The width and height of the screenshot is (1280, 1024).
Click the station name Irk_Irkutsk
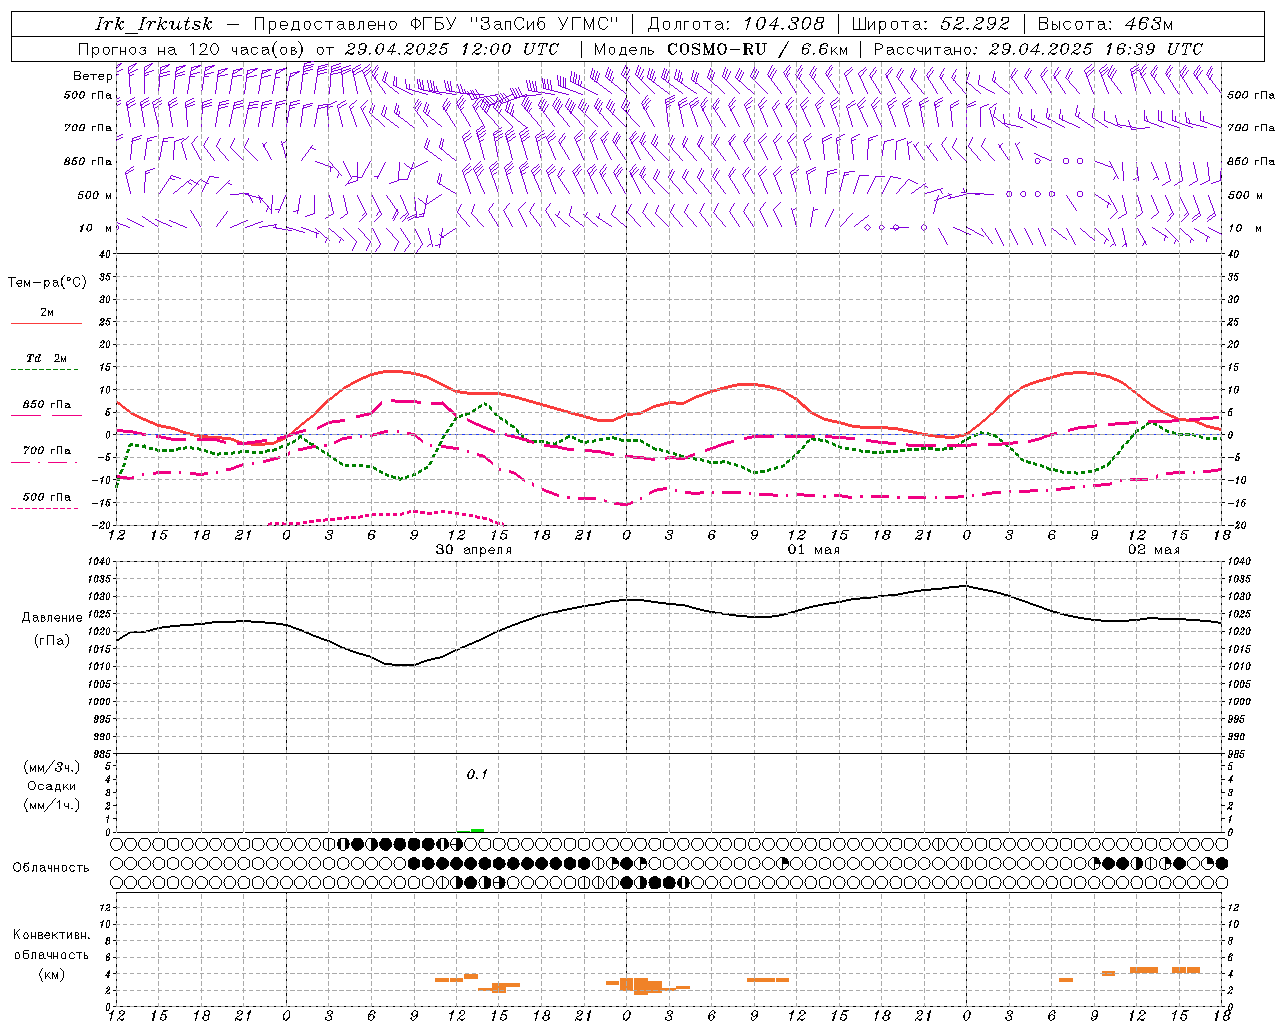(154, 24)
